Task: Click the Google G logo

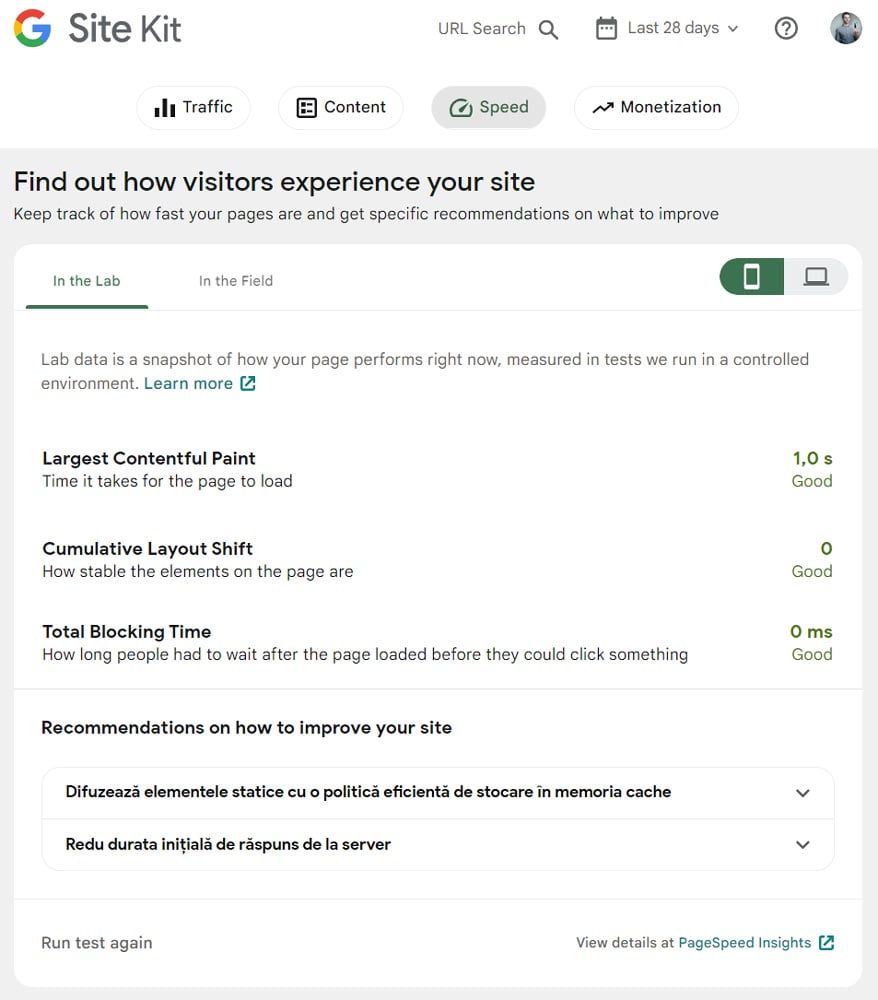Action: (33, 28)
